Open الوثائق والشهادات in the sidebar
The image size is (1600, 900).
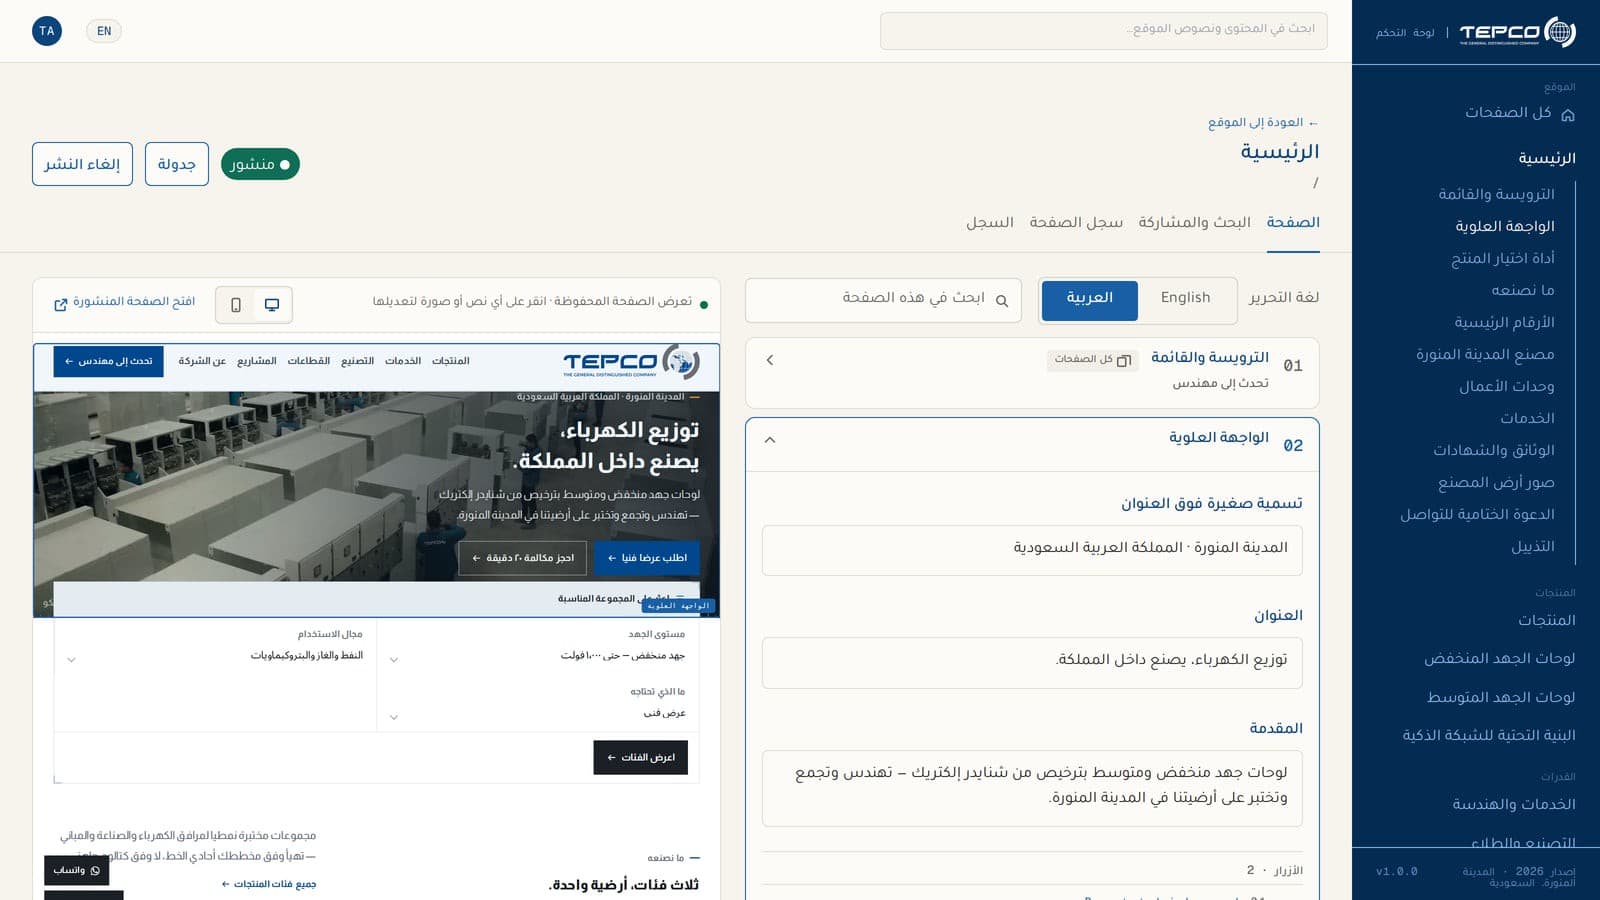point(1493,450)
